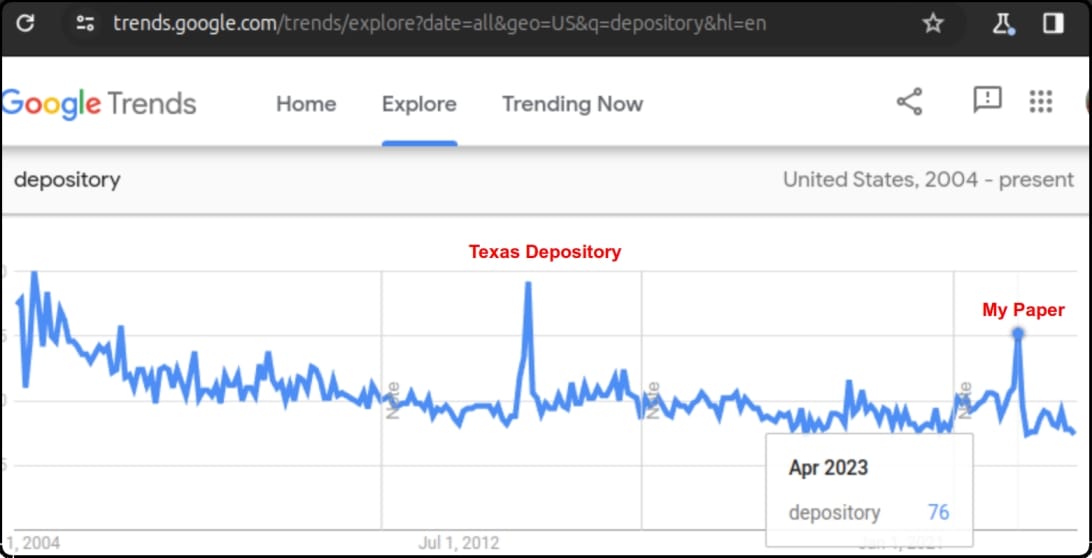Open the send feedback icon
The width and height of the screenshot is (1092, 558).
[x=987, y=100]
